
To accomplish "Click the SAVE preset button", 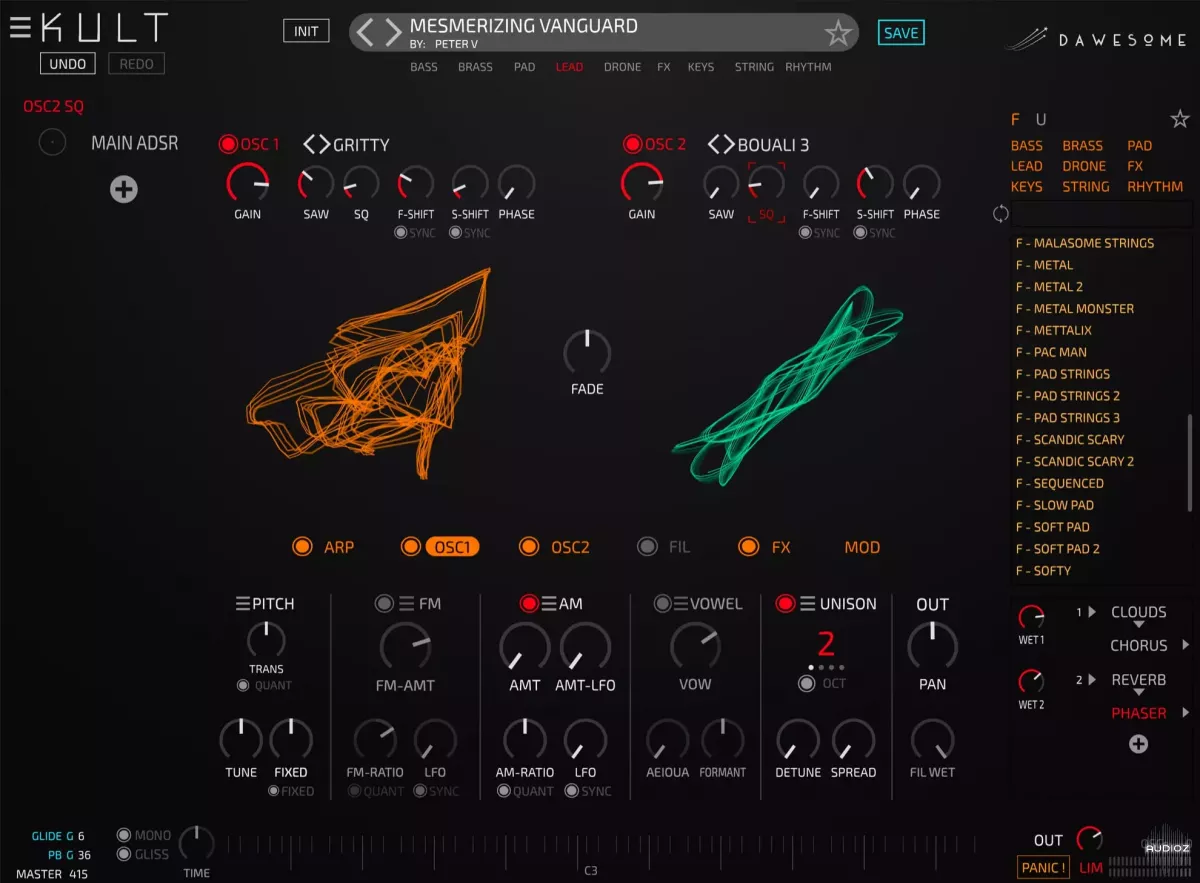I will click(x=901, y=33).
